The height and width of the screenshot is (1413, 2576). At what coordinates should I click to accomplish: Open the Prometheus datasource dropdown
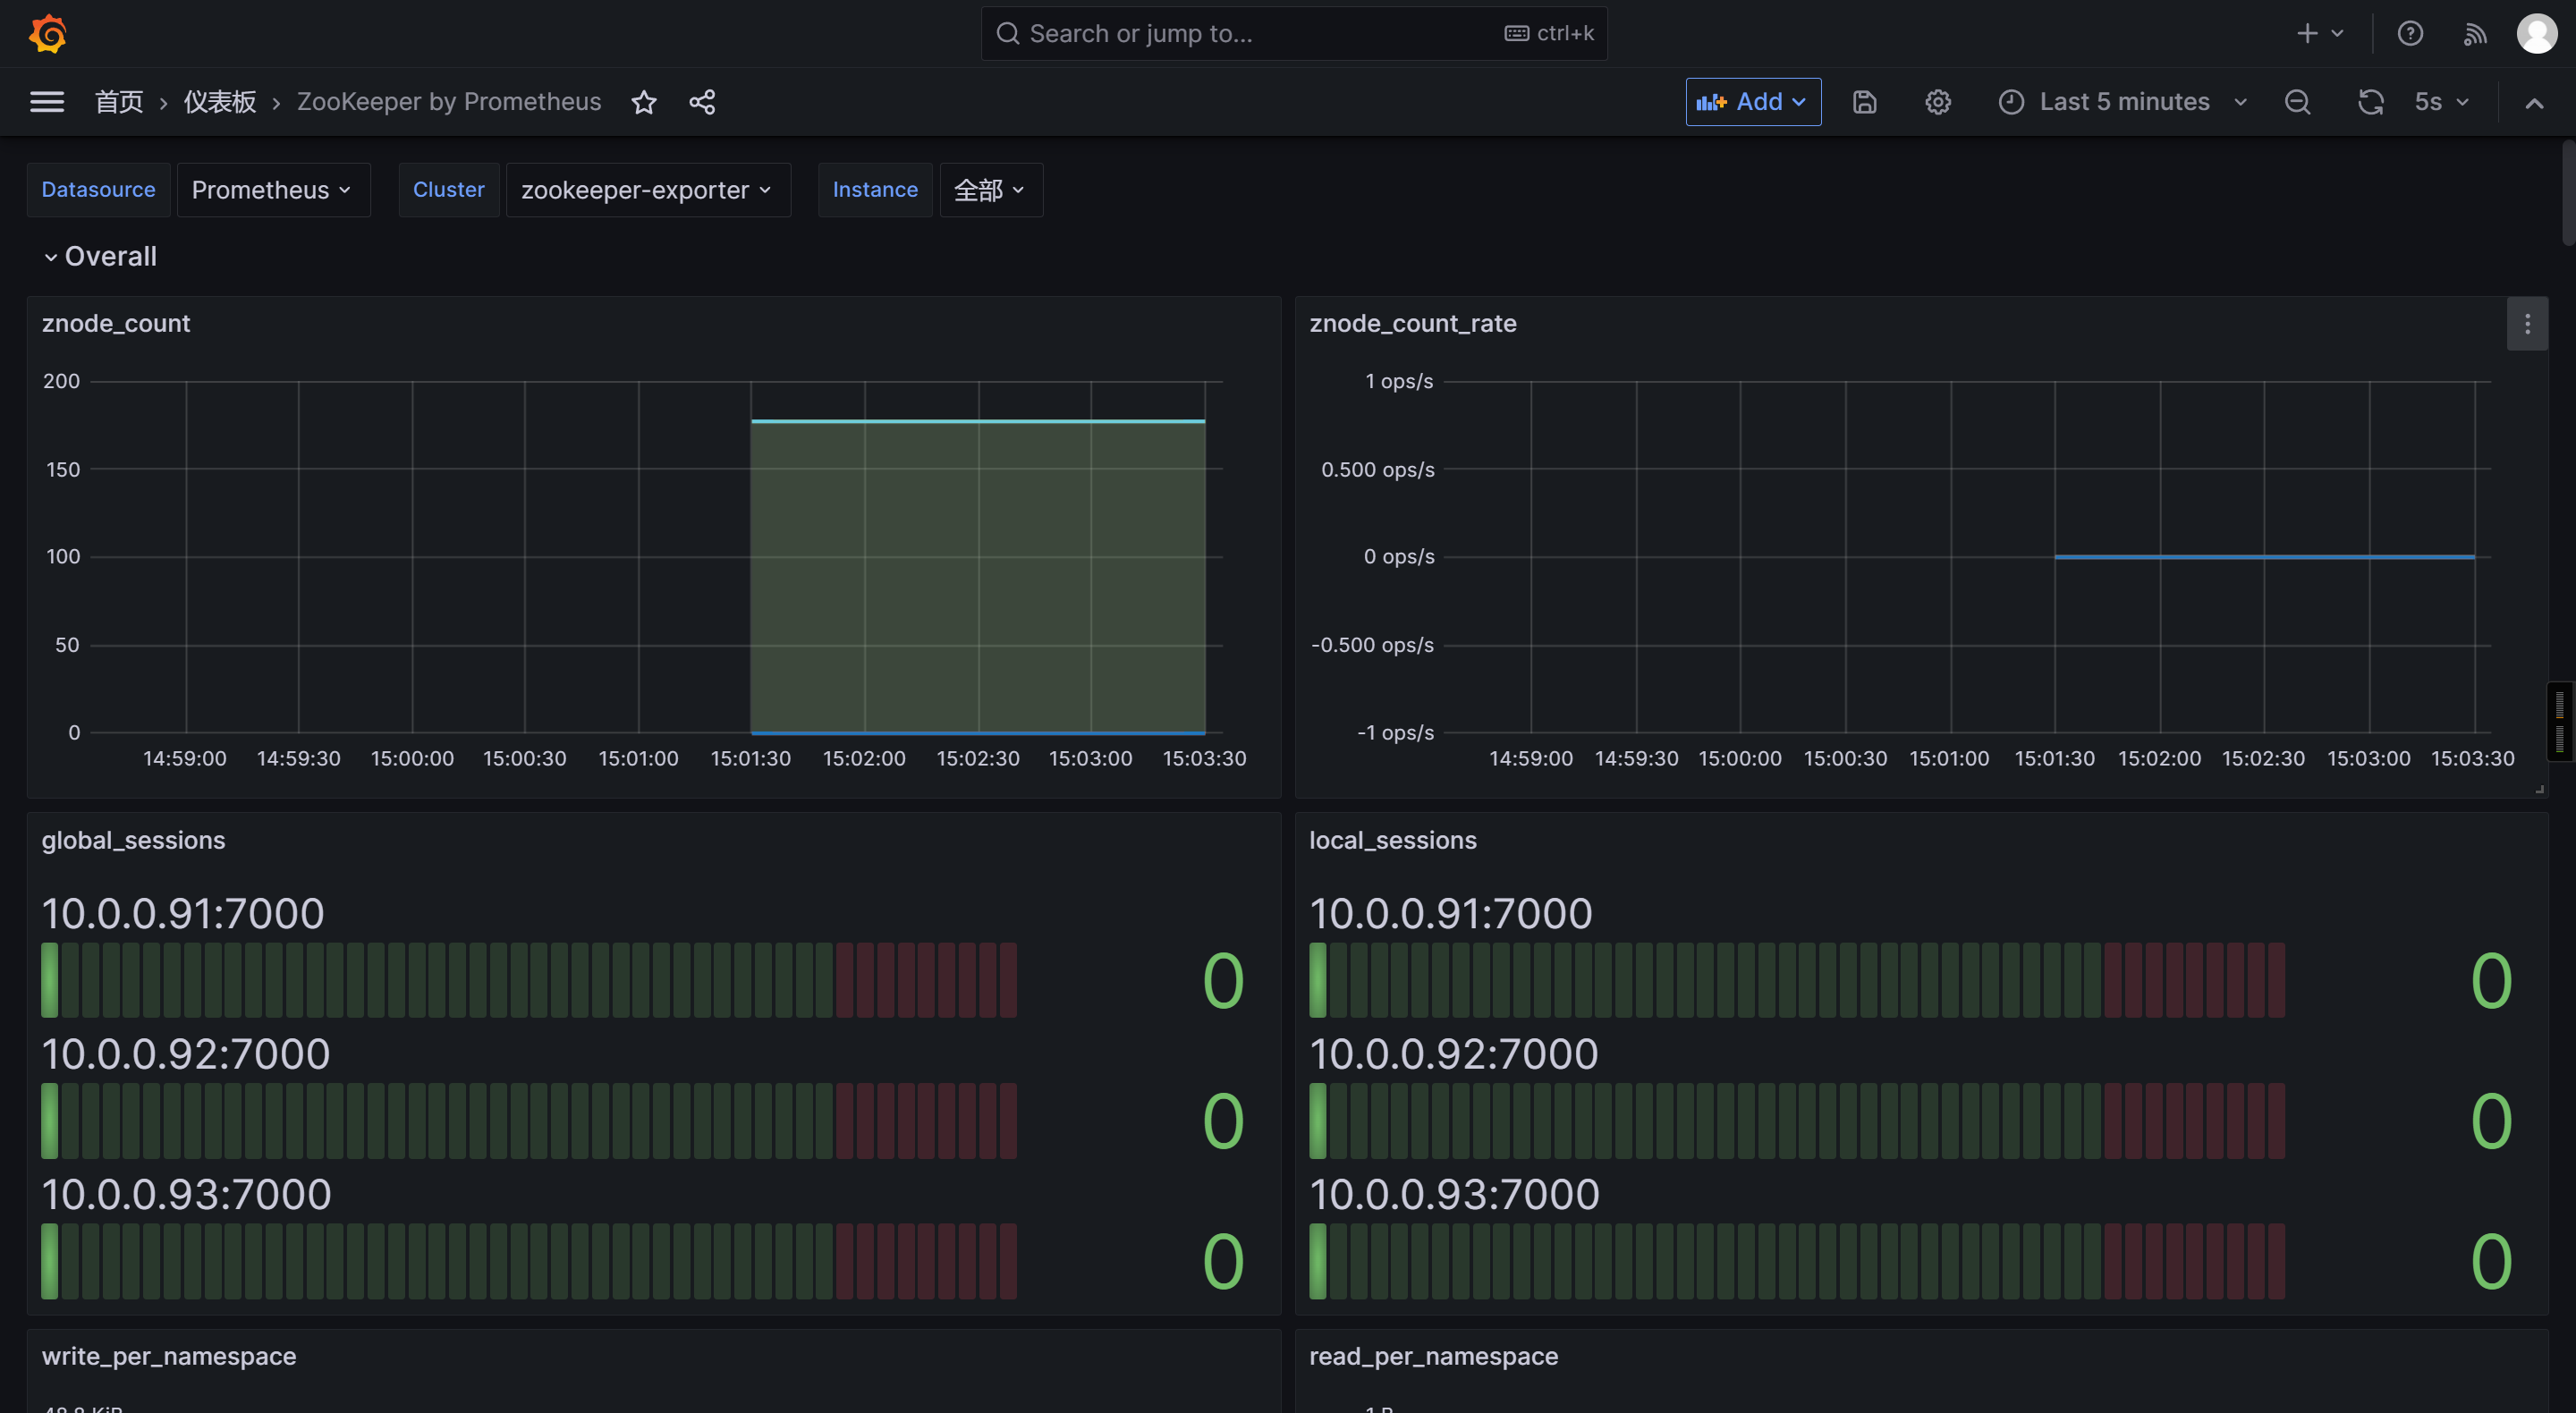point(272,190)
